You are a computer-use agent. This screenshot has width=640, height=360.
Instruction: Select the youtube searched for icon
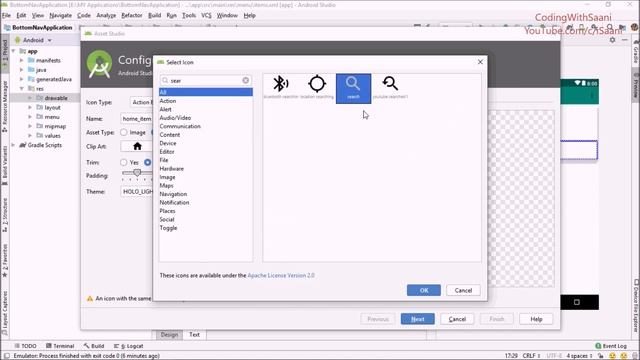[390, 88]
